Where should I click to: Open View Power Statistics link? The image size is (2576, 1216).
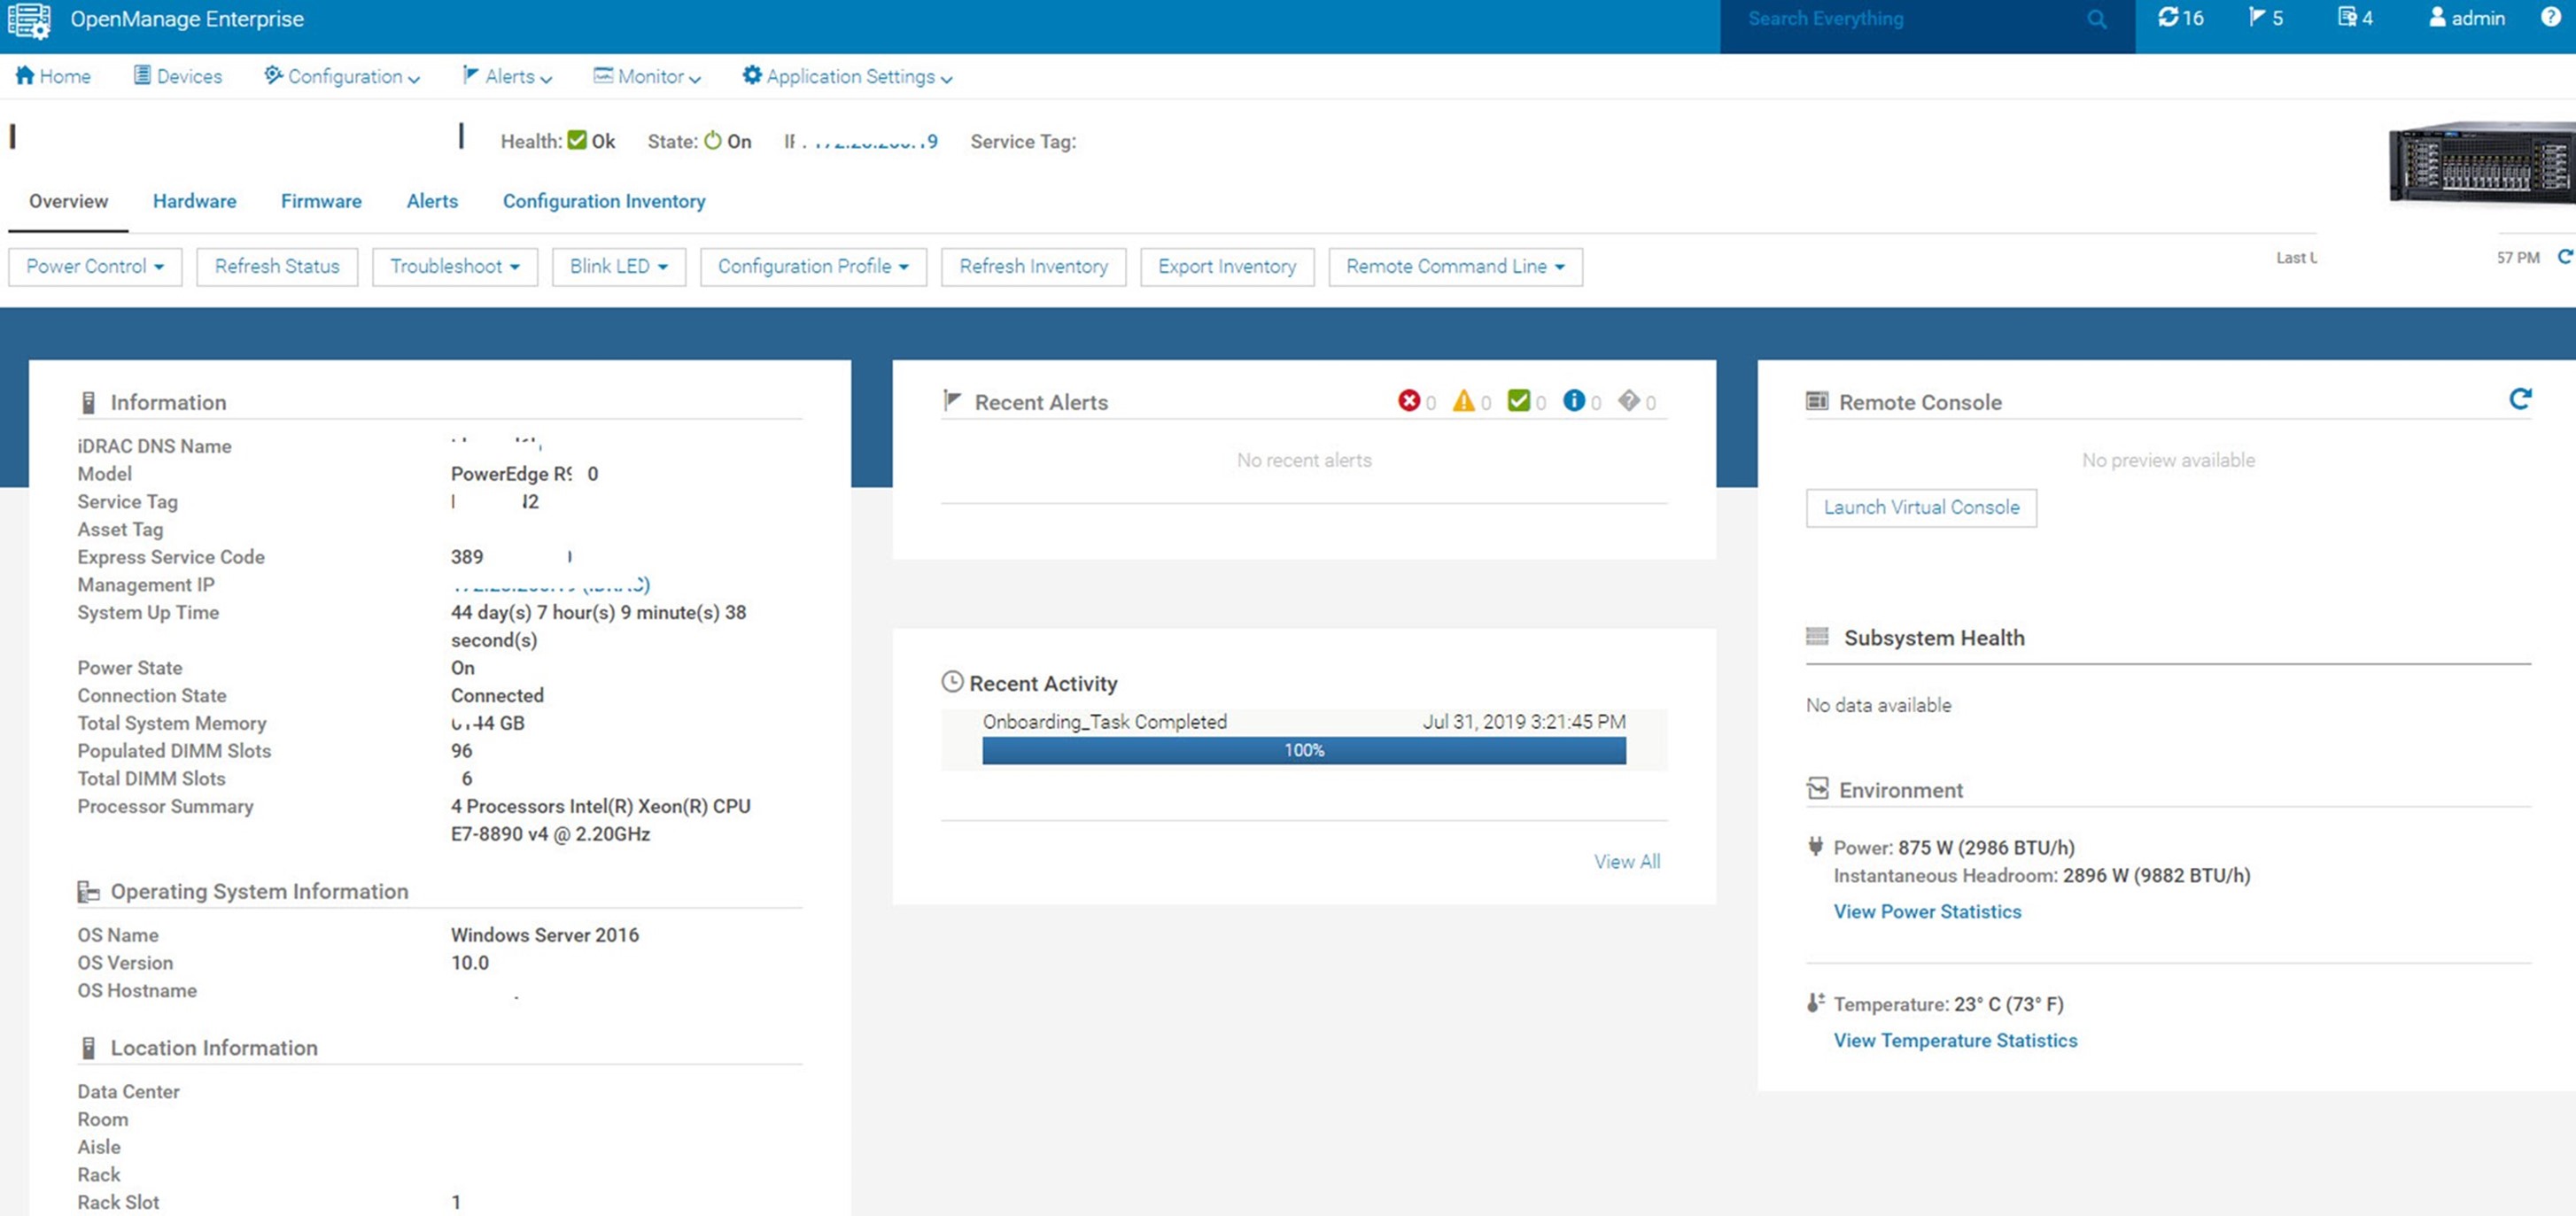coord(1927,911)
